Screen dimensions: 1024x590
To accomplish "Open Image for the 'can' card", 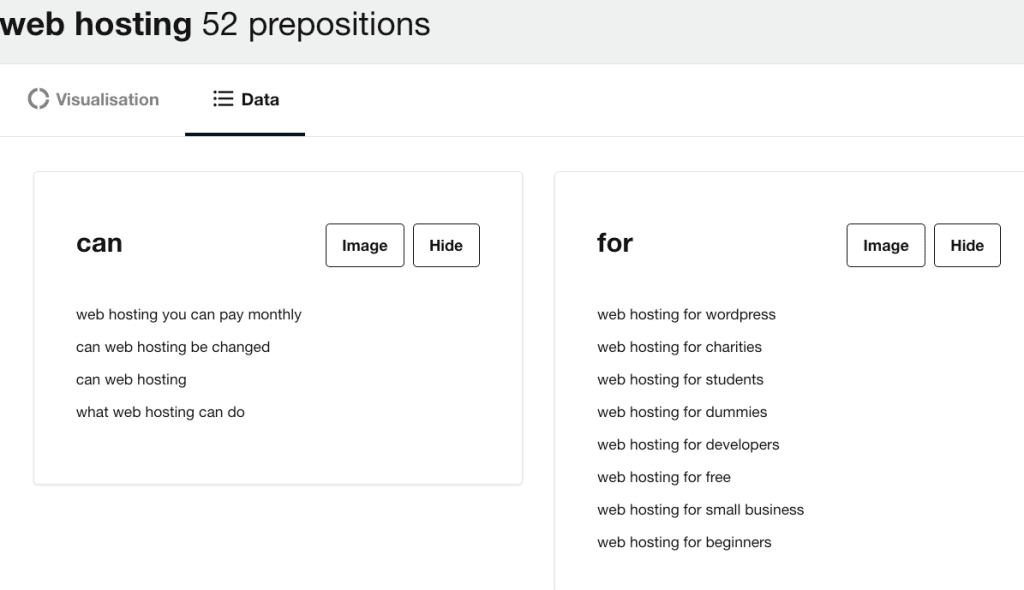I will point(365,245).
